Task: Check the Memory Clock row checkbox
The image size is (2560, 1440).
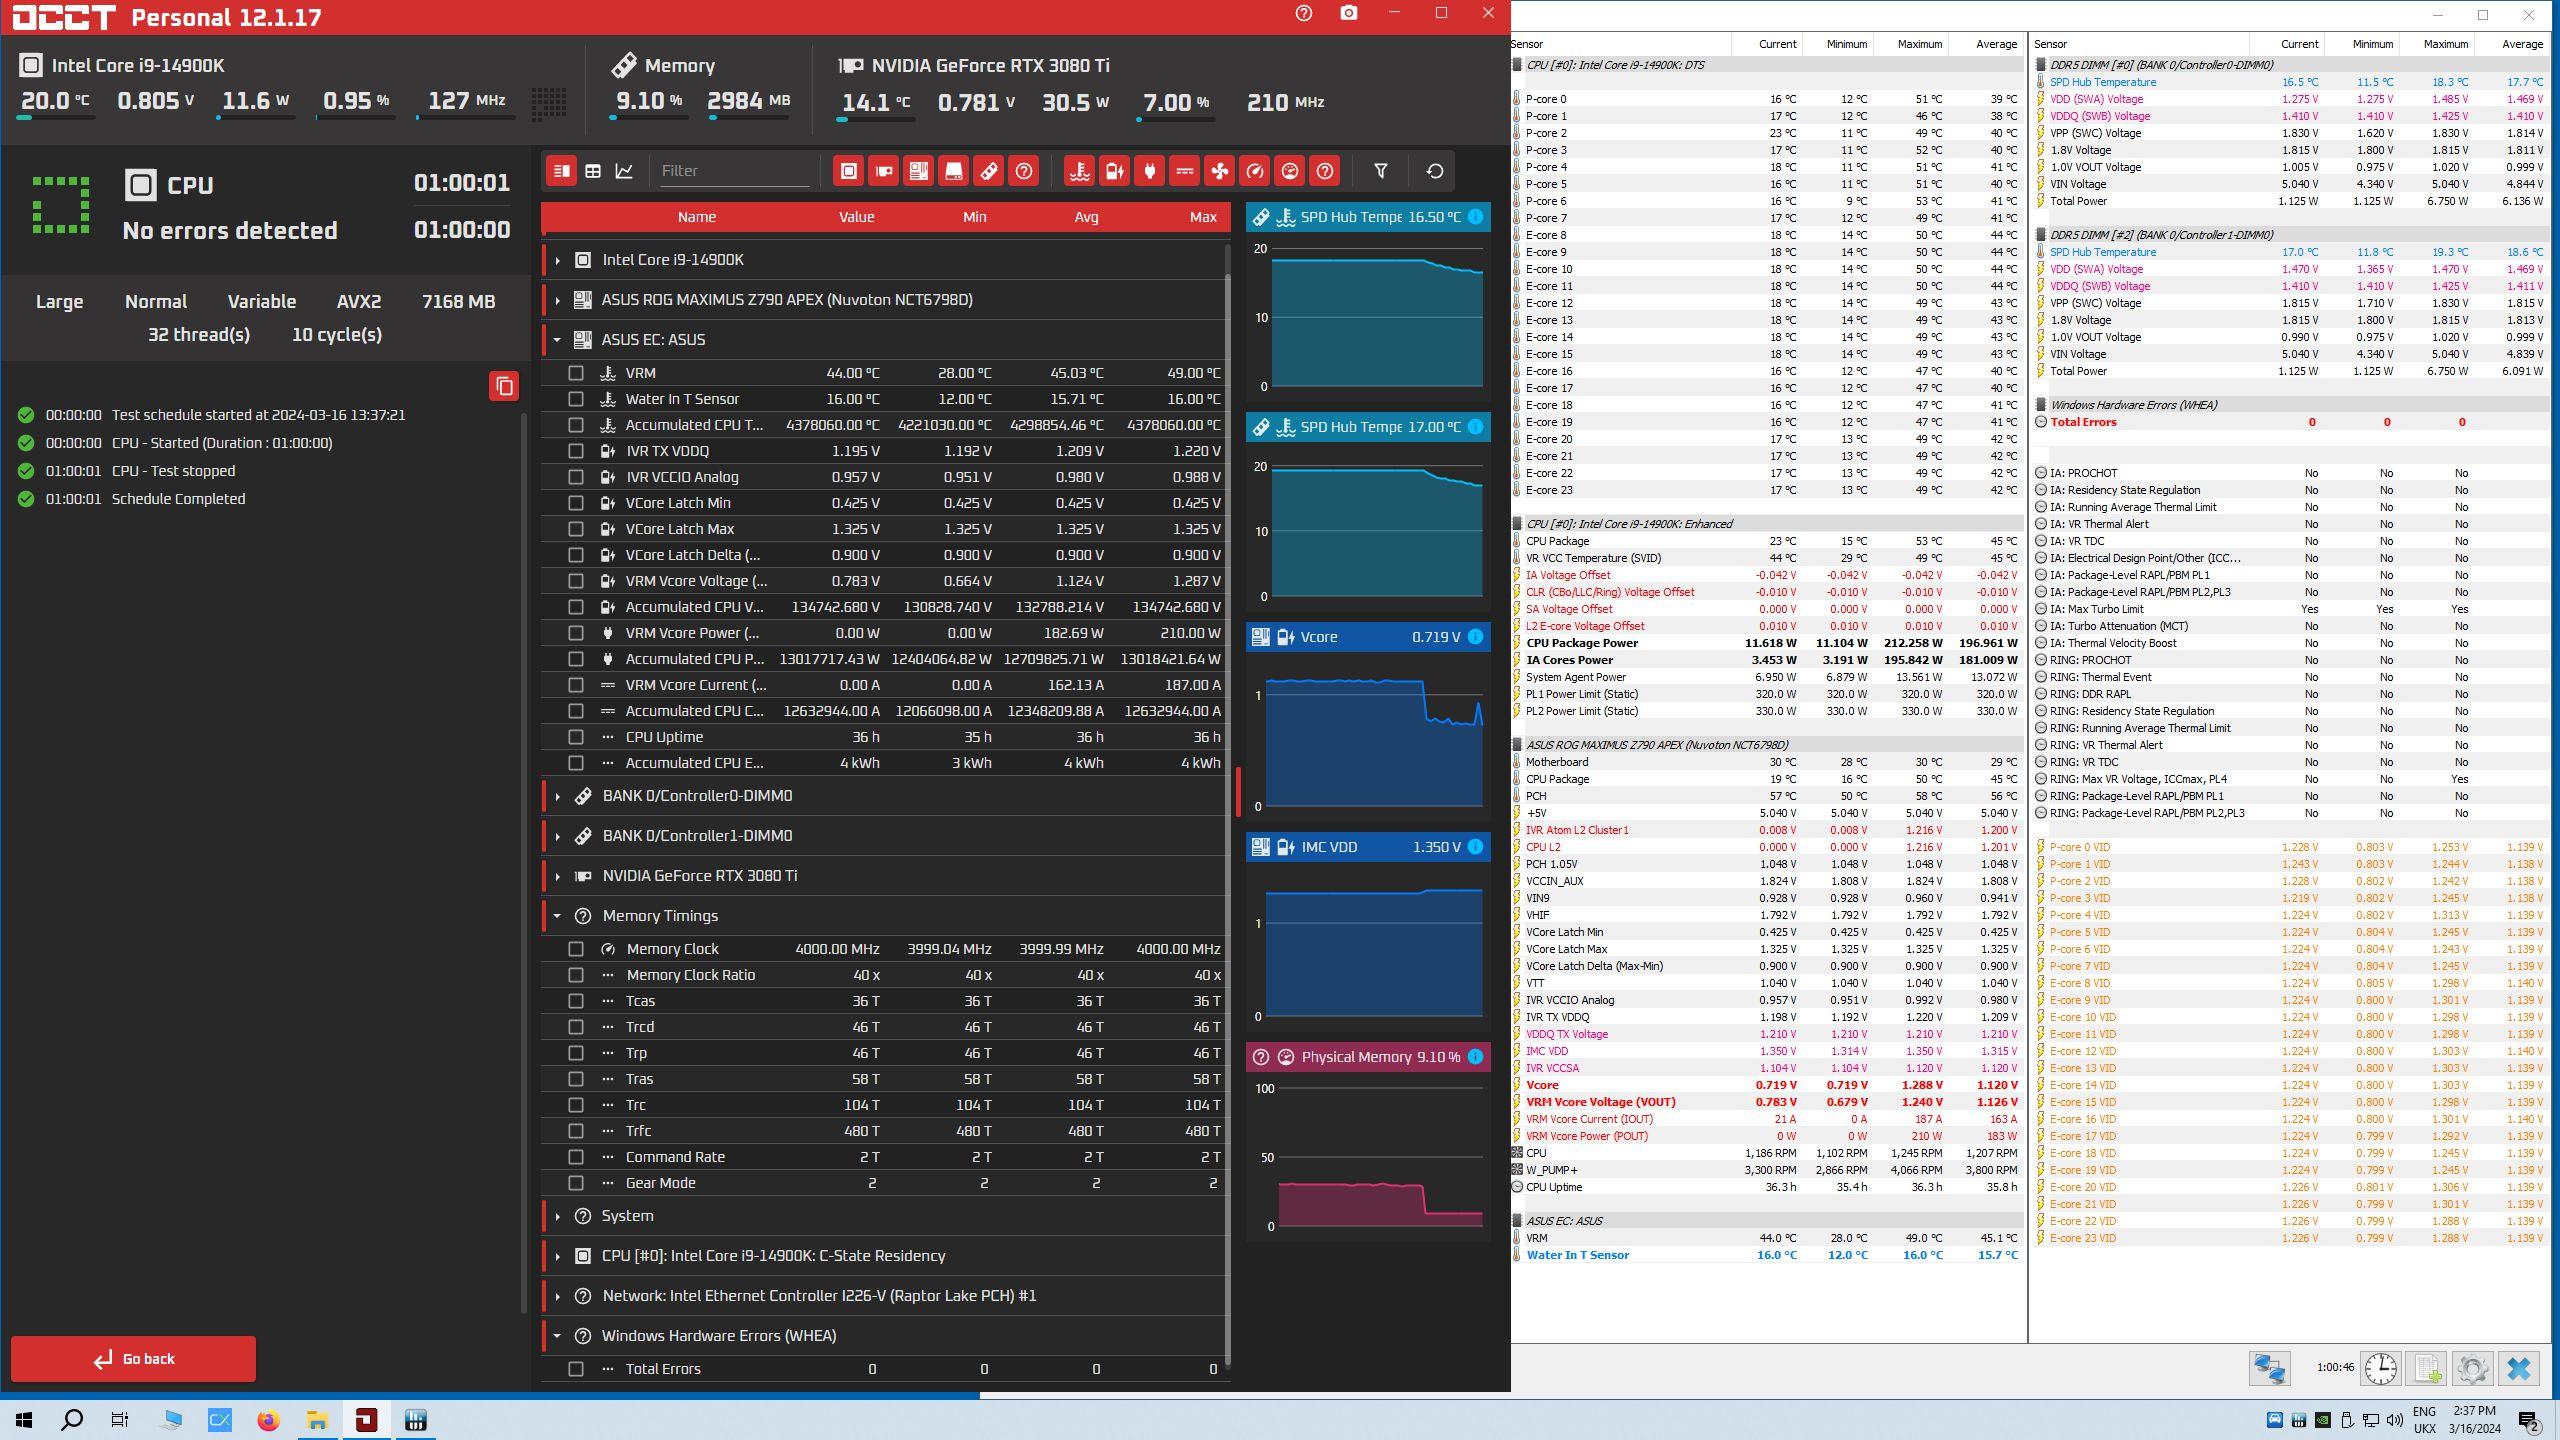Action: click(576, 949)
